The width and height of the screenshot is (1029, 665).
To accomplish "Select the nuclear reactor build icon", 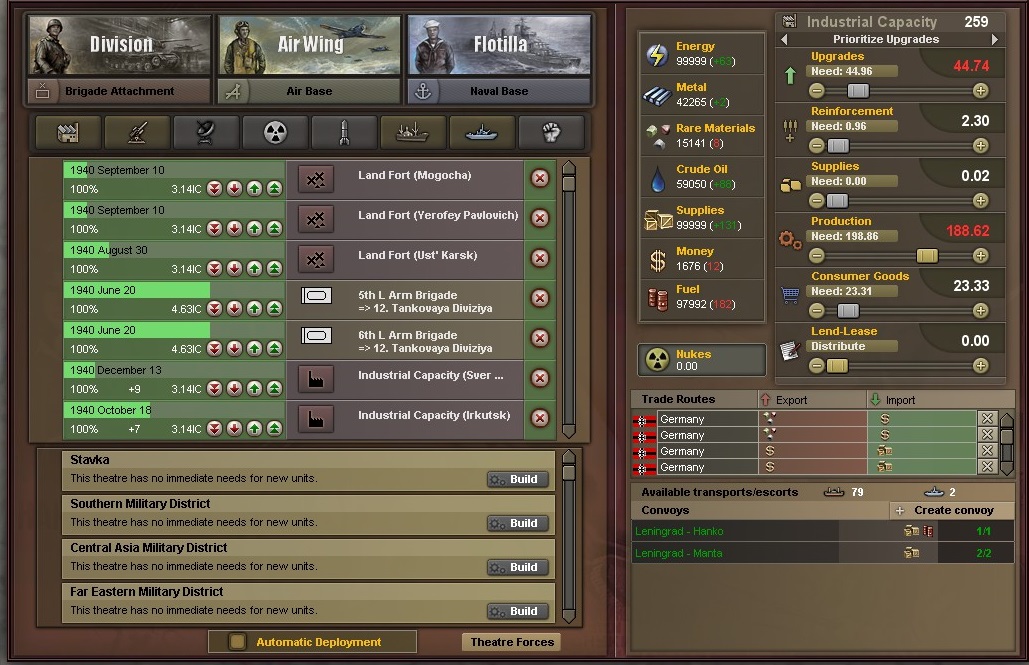I will coord(275,133).
